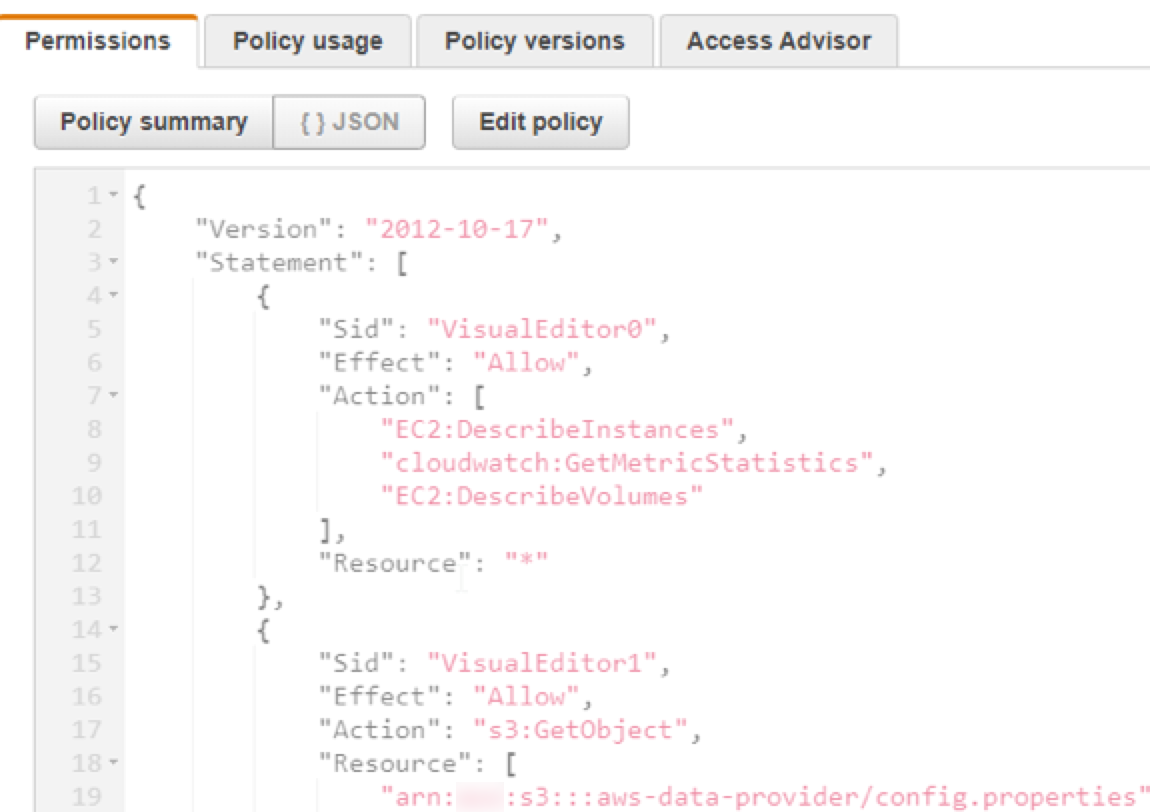Collapse the Action array on line 7
1150x812 pixels.
[x=113, y=396]
